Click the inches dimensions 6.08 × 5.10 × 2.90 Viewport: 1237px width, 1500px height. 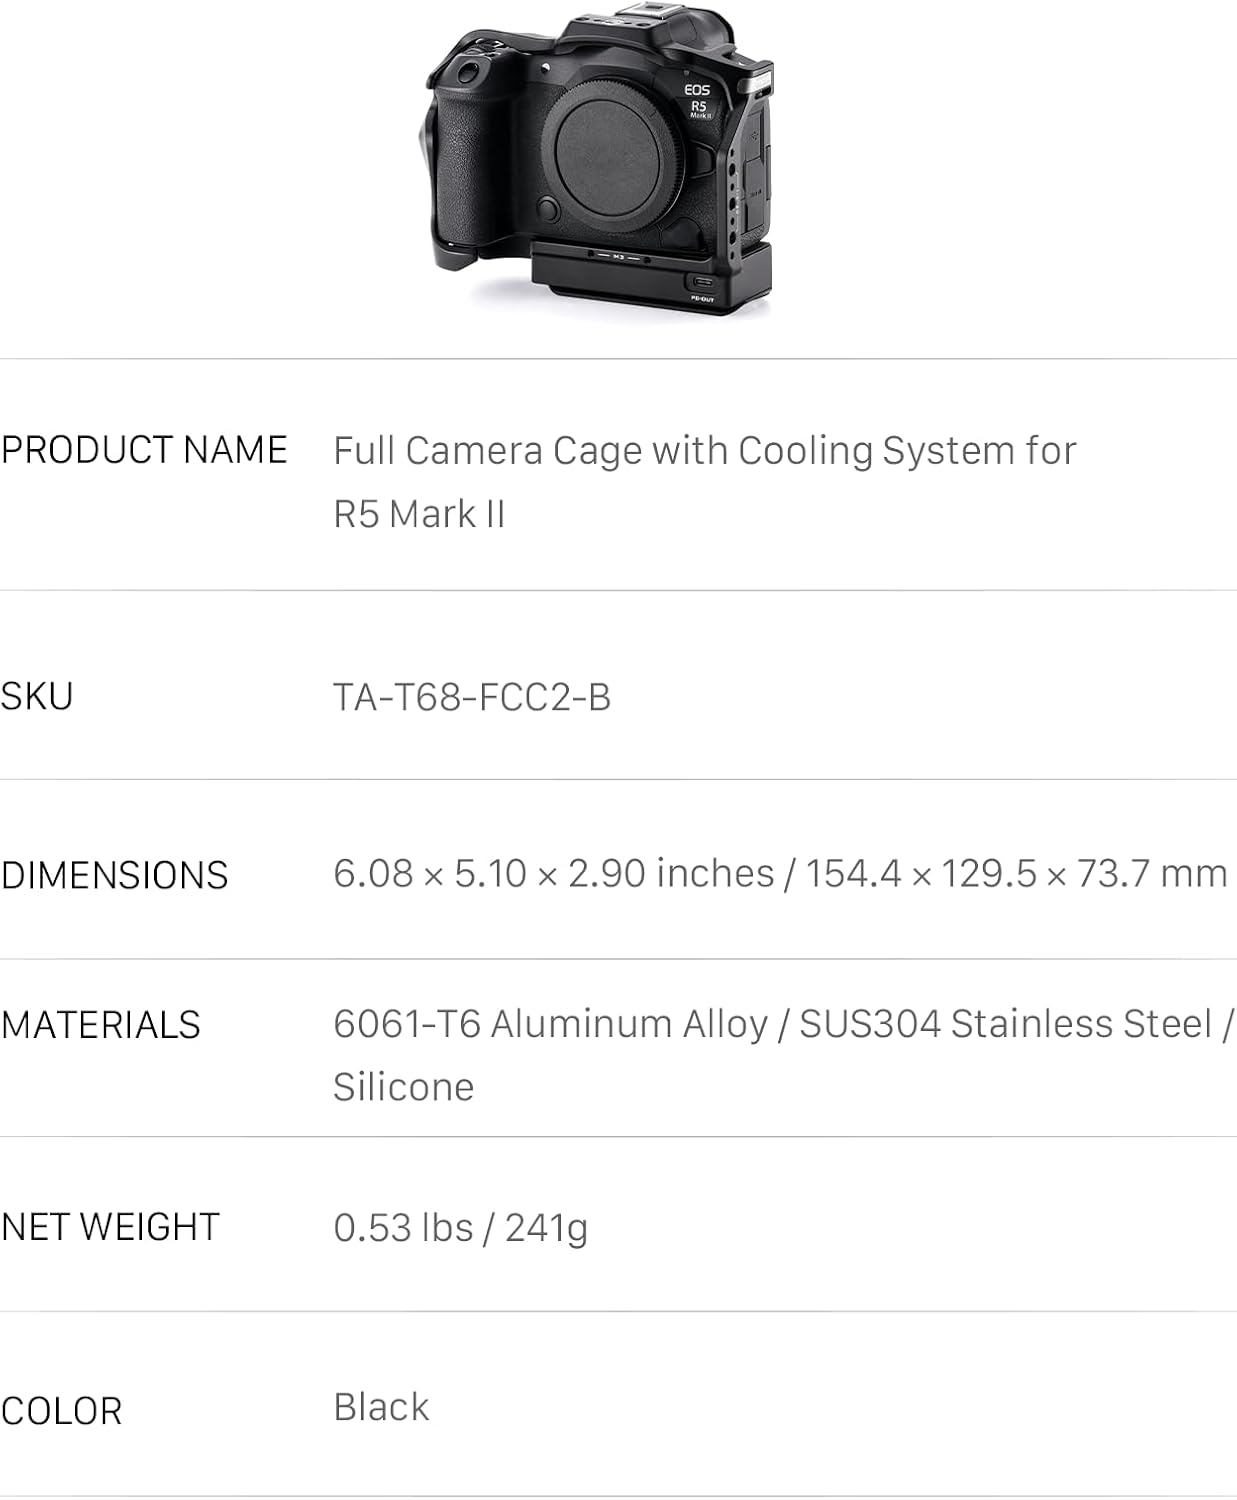pos(553,874)
